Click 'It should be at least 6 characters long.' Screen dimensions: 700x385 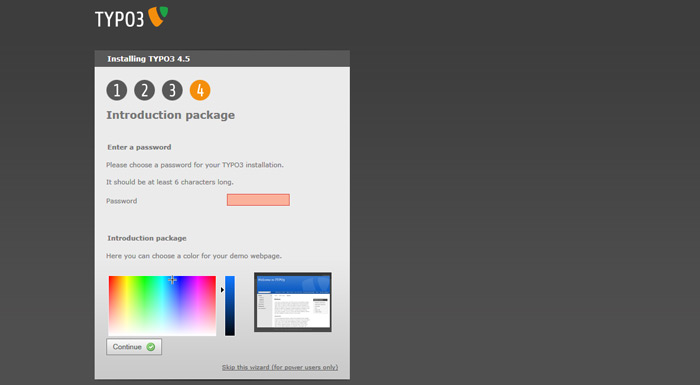[x=170, y=182]
